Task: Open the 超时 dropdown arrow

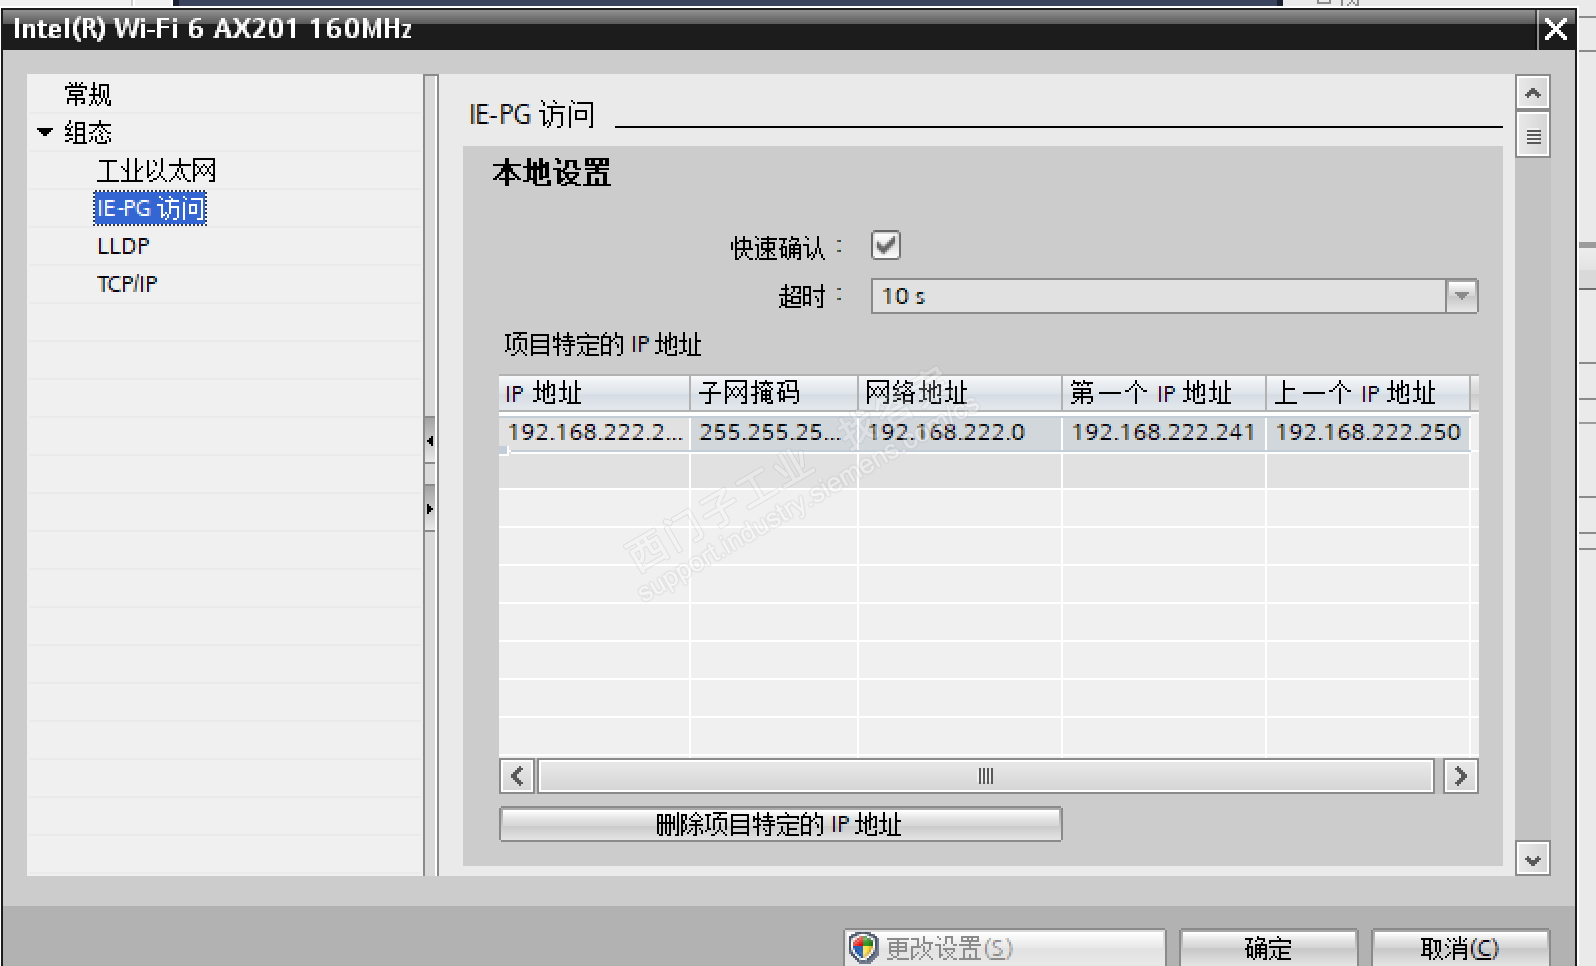Action: [x=1461, y=296]
